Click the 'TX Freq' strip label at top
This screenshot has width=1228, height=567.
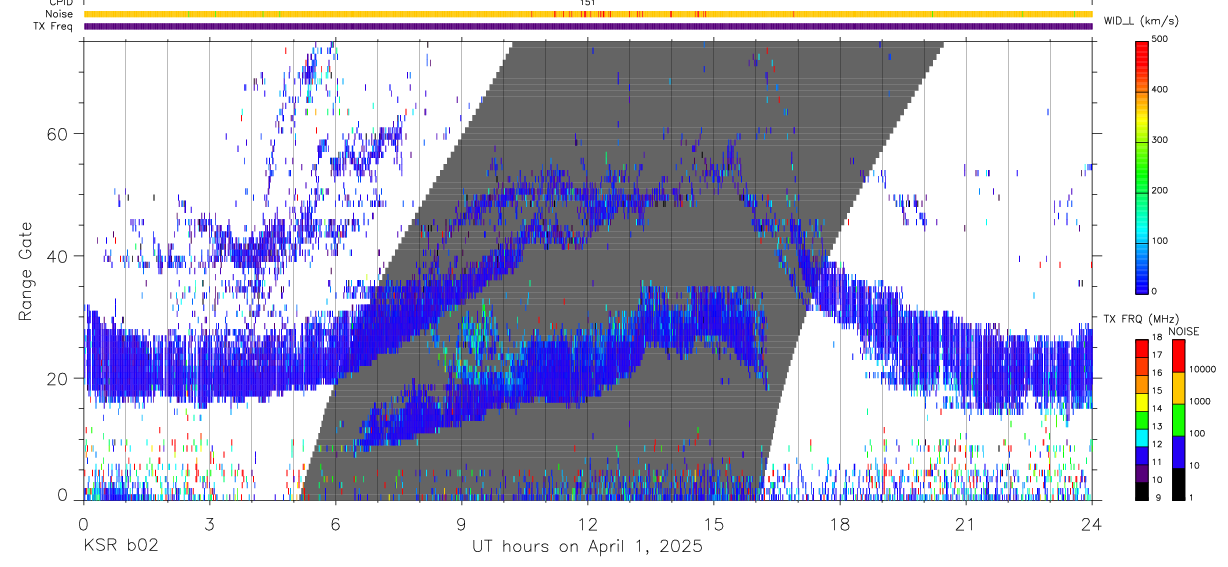coord(55,26)
